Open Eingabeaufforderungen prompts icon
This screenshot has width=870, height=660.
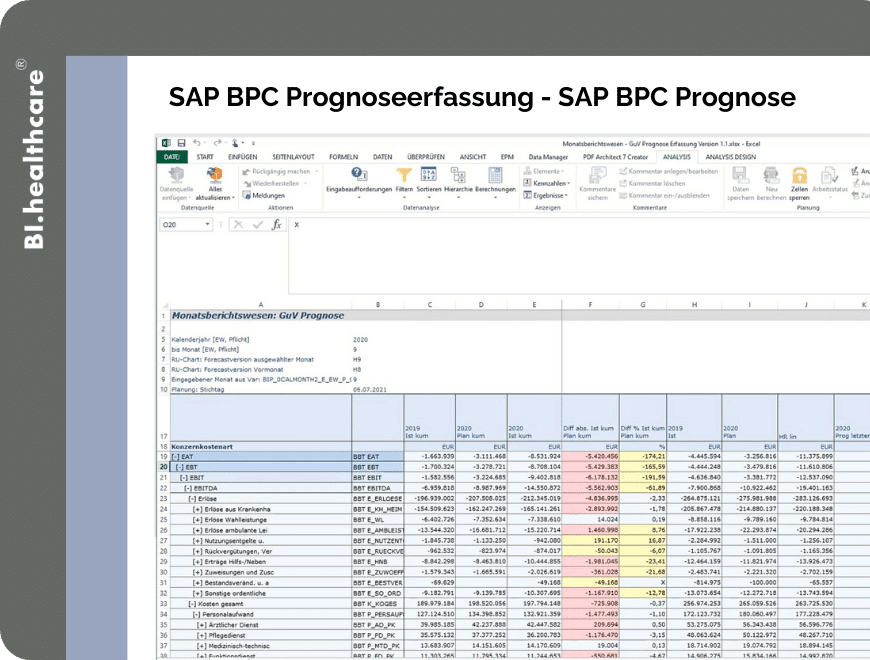click(359, 175)
